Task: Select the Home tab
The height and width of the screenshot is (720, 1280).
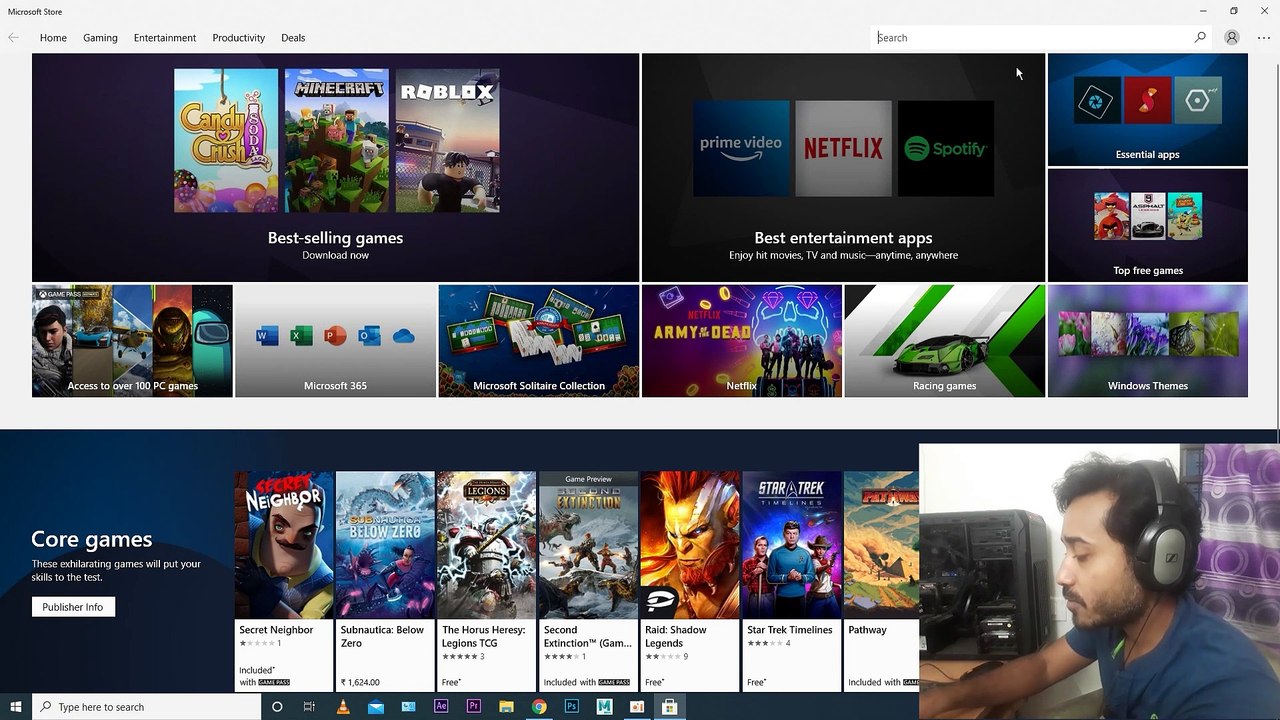Action: coord(53,38)
